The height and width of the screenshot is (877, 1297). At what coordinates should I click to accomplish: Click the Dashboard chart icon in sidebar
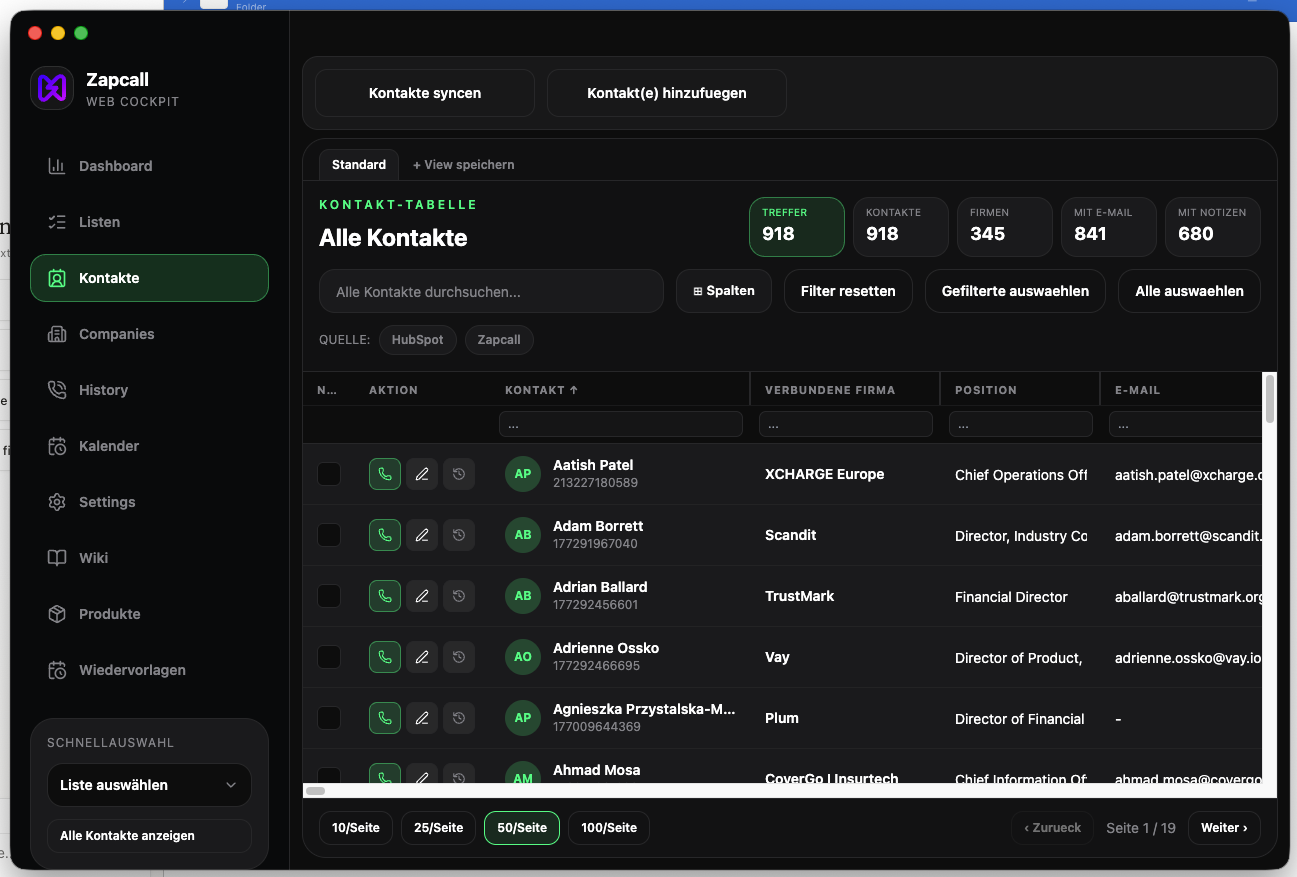tap(57, 166)
